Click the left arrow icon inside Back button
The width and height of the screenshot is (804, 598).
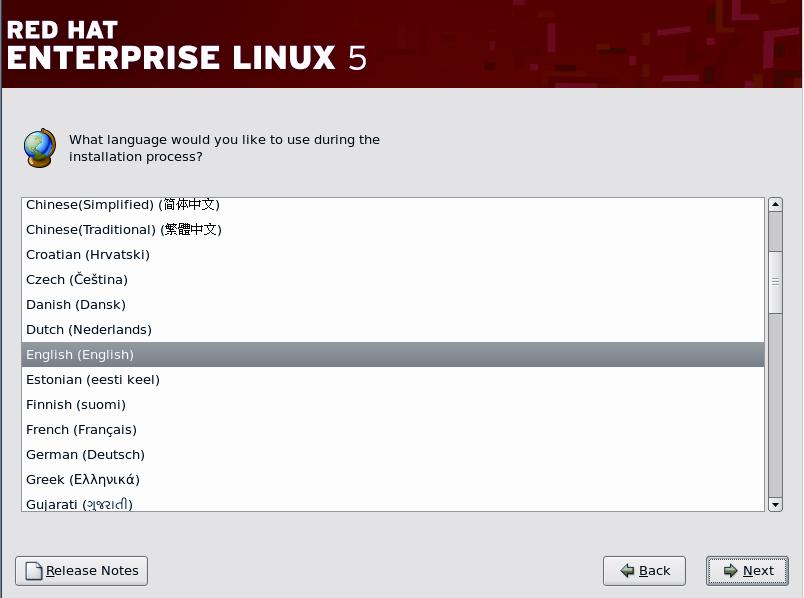pos(628,571)
